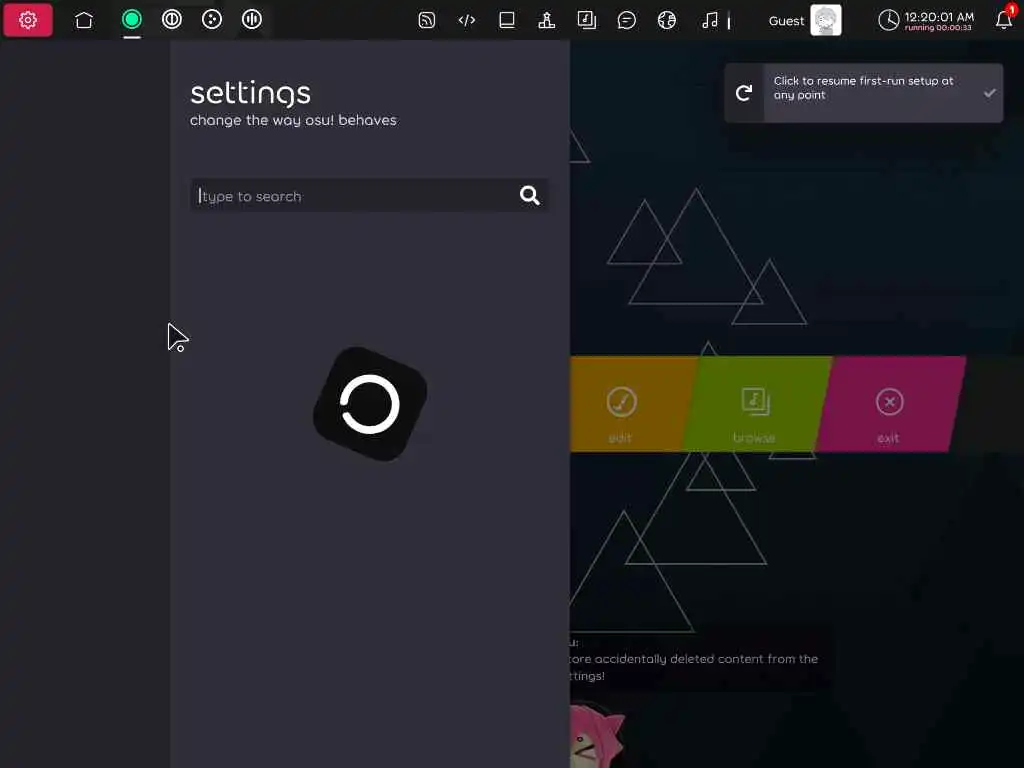This screenshot has height=768, width=1024.
Task: Click the circular arrow resume icon
Action: [744, 93]
